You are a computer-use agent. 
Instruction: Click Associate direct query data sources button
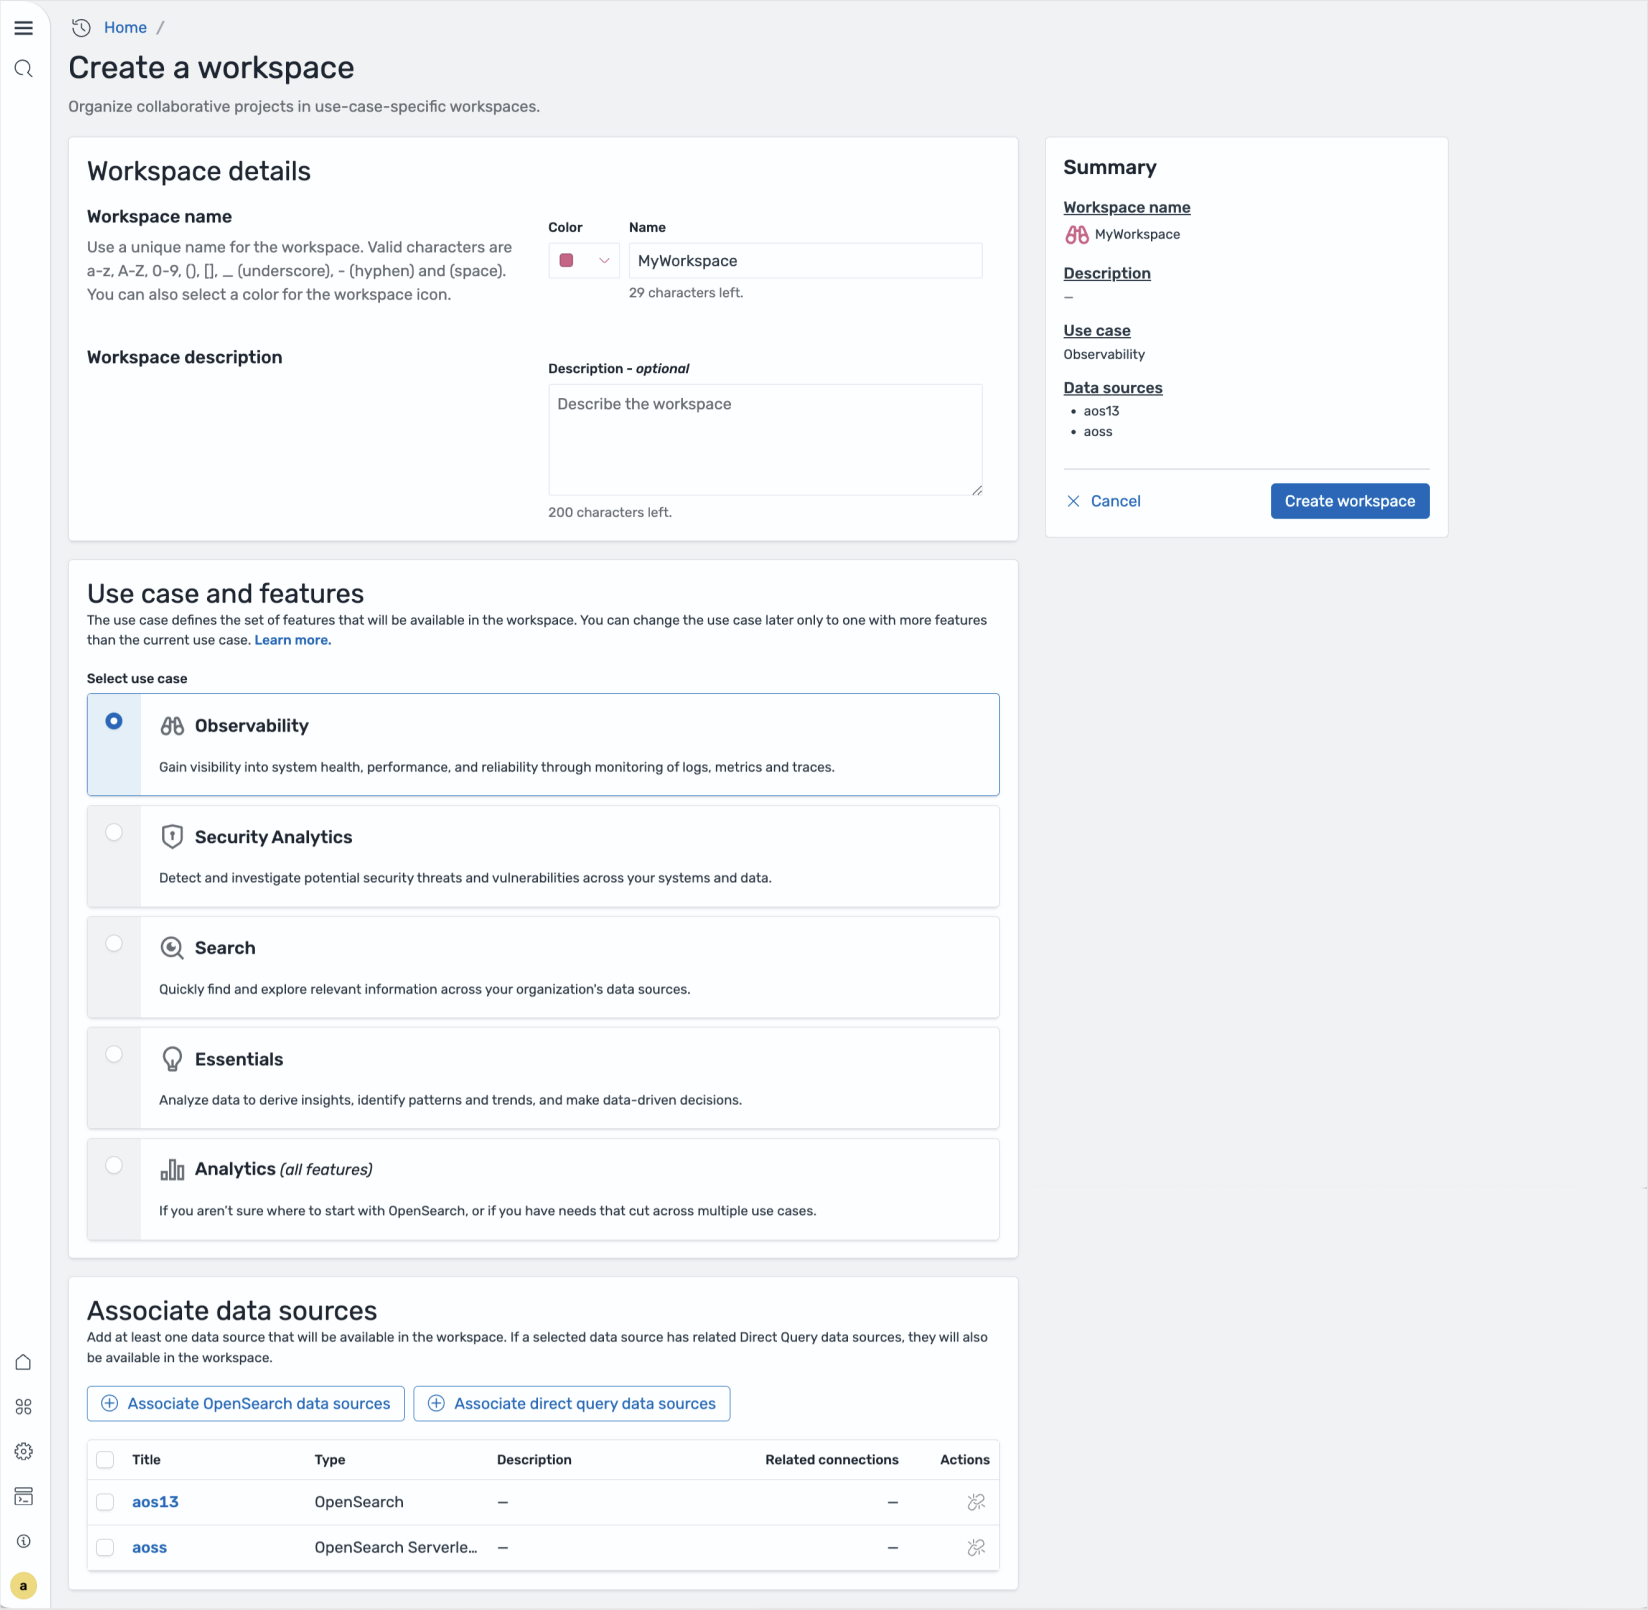[572, 1404]
